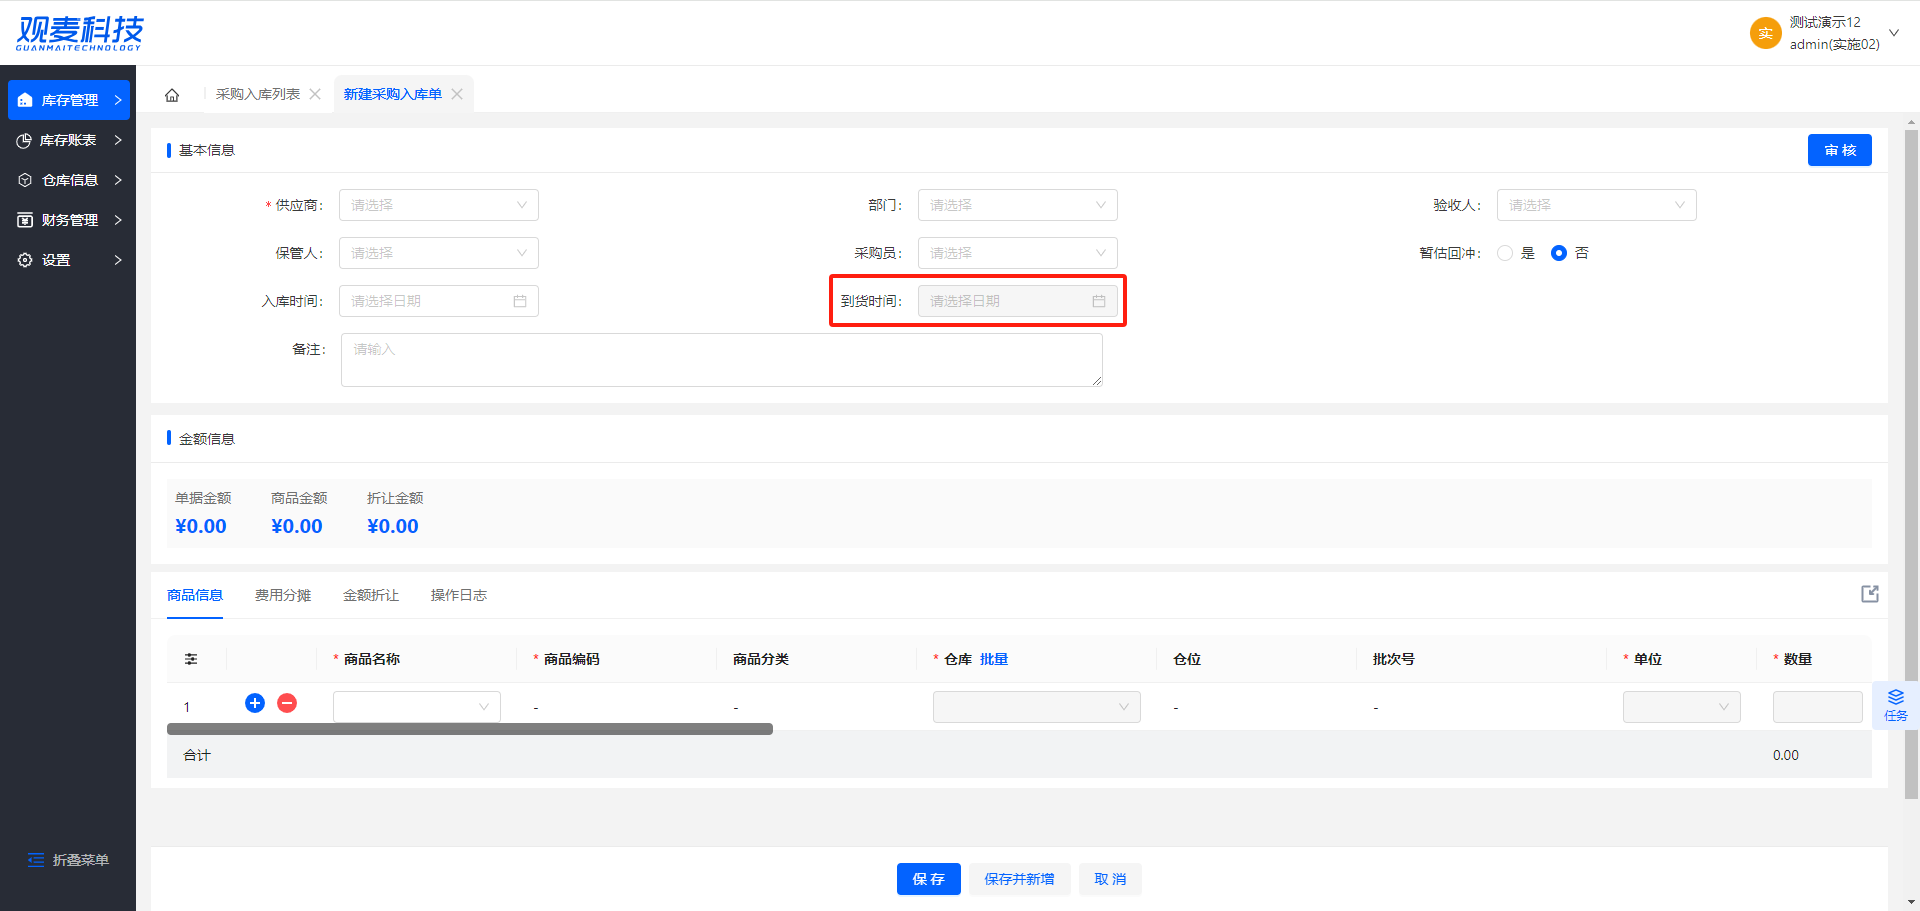Open the 保管人 dropdown
The width and height of the screenshot is (1920, 911).
[439, 253]
